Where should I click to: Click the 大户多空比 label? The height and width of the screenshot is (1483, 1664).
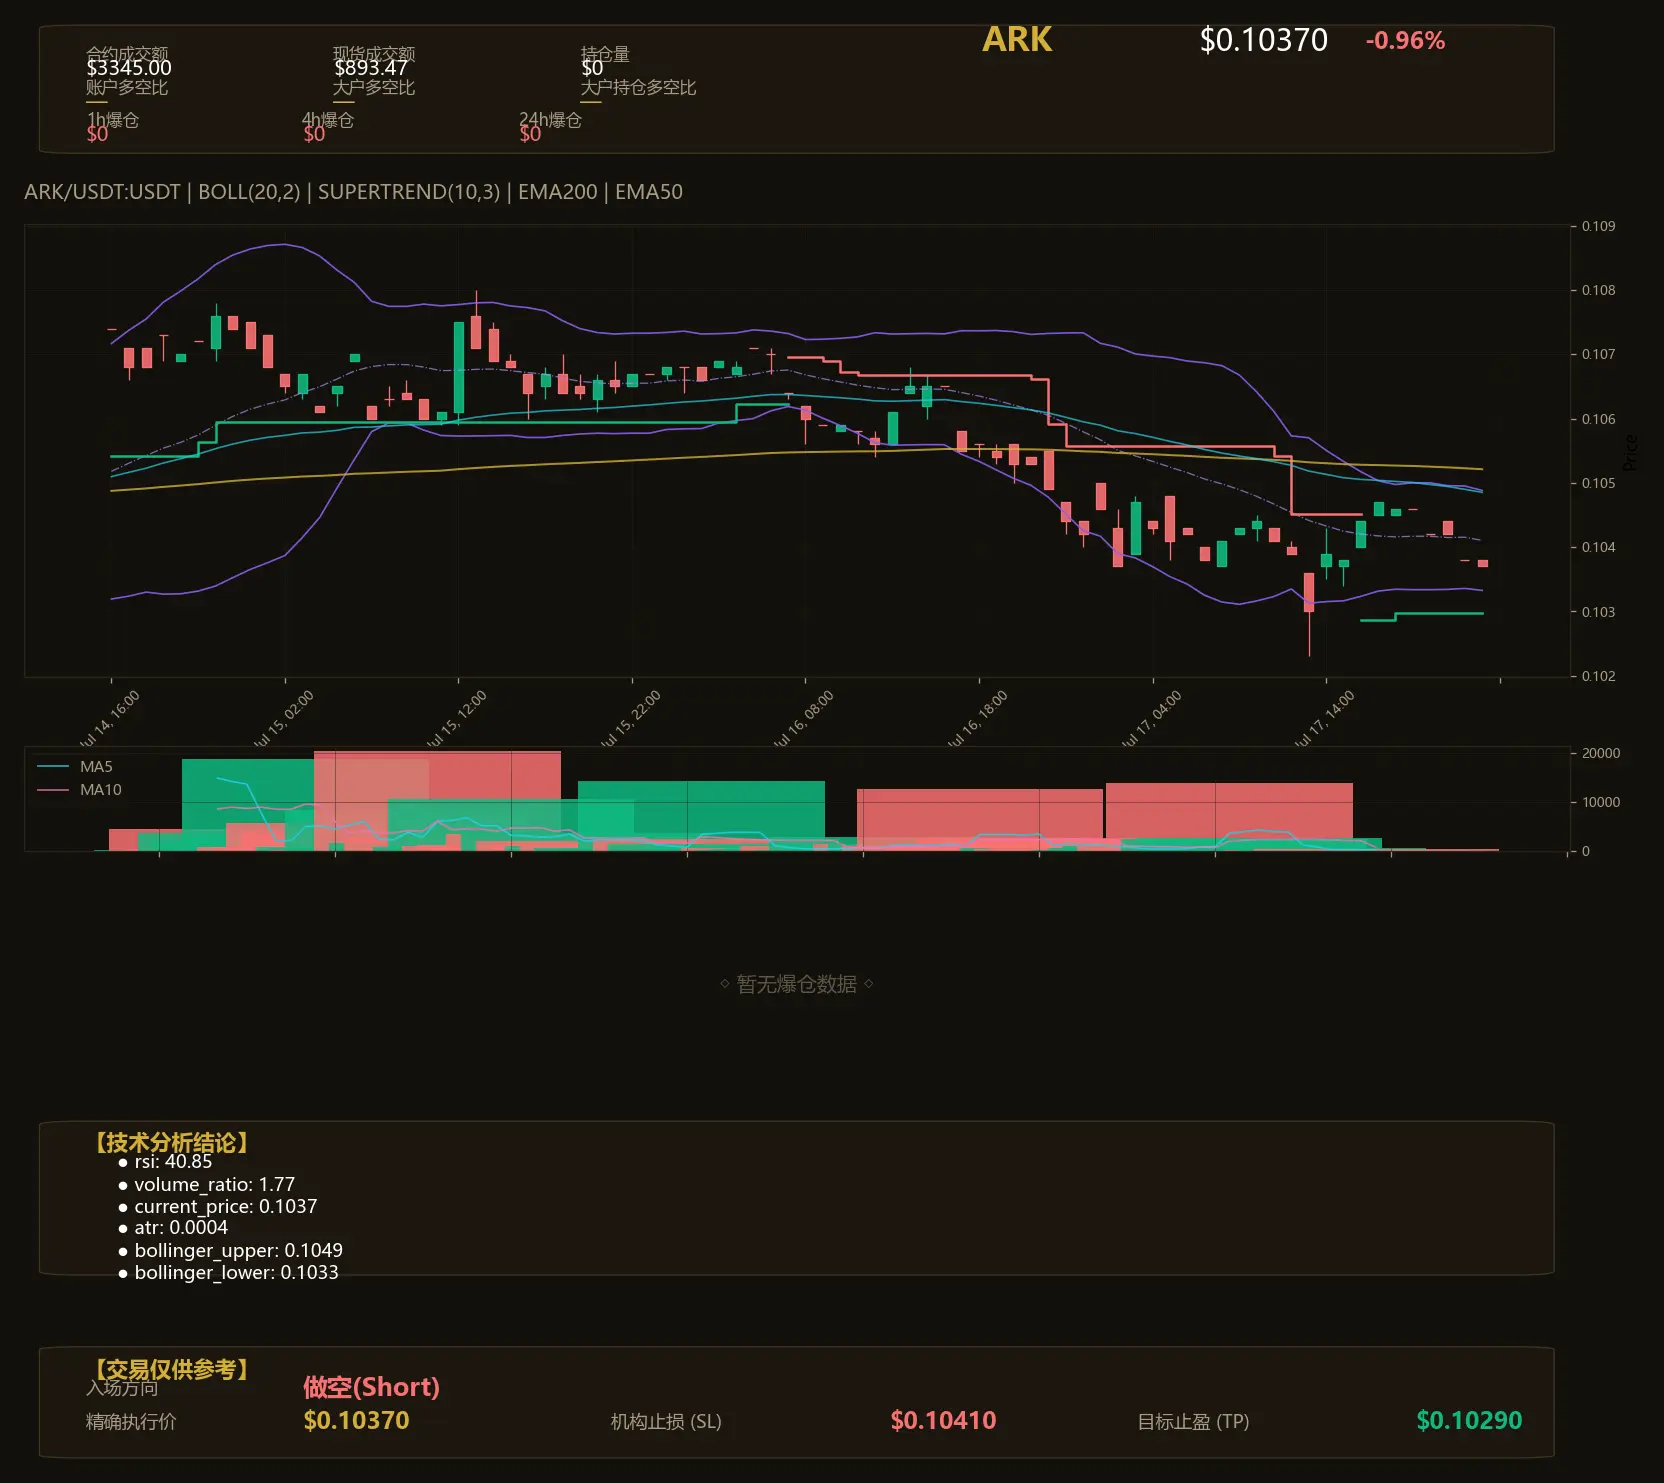(x=374, y=87)
